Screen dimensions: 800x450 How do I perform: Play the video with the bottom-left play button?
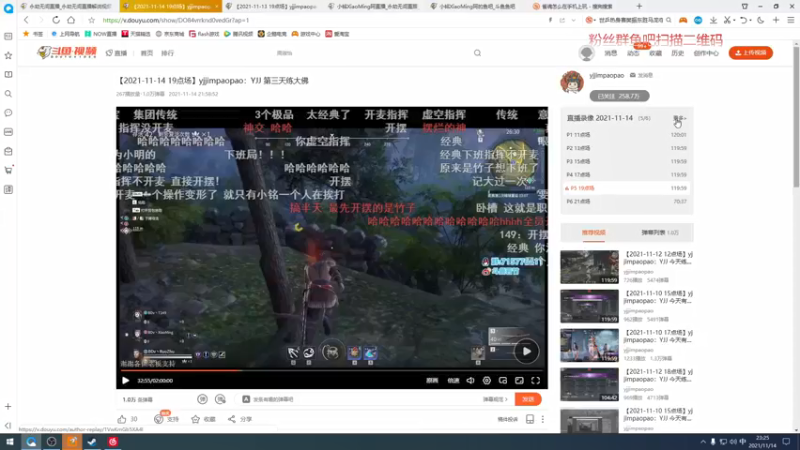(126, 380)
